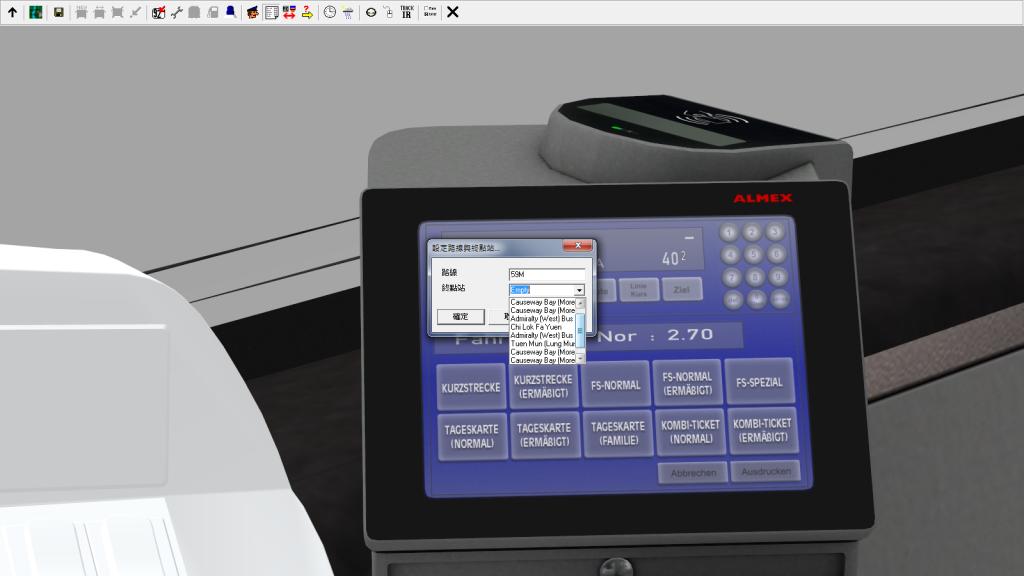Select the FS-NORMAL ticket button
The image size is (1024, 576).
point(615,385)
